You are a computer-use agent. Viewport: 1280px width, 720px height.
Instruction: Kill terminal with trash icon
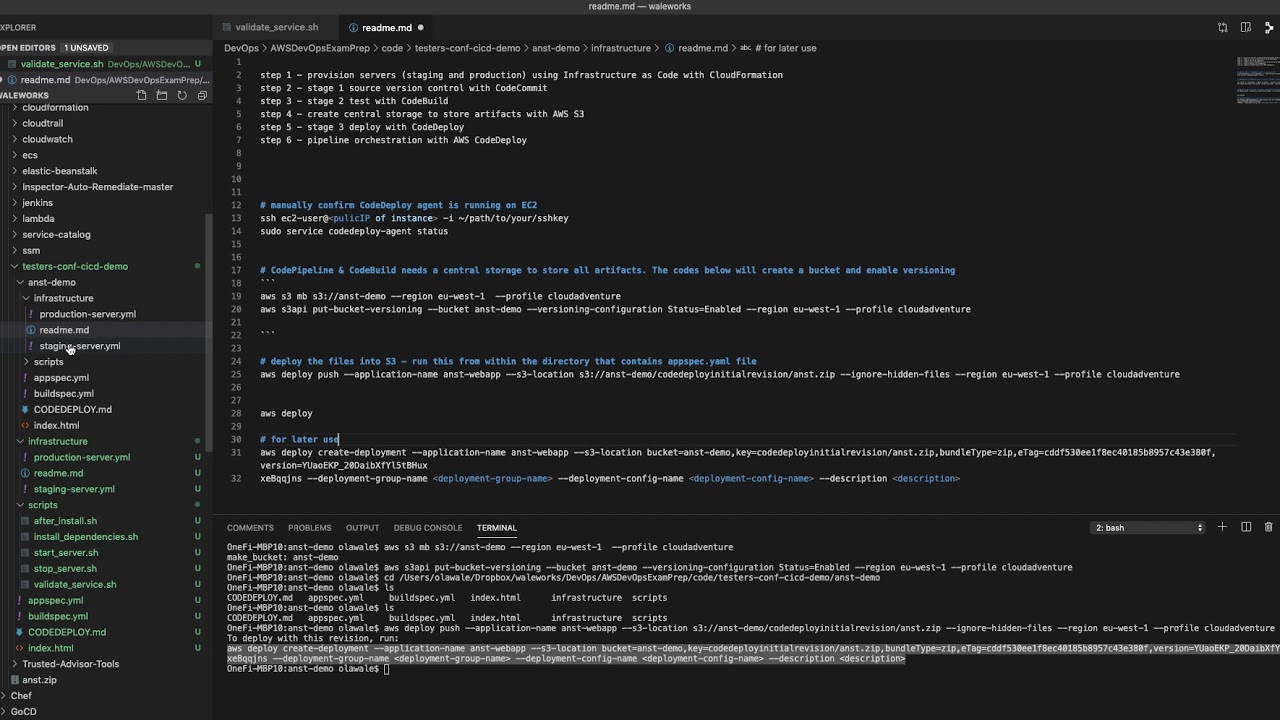click(x=1269, y=527)
